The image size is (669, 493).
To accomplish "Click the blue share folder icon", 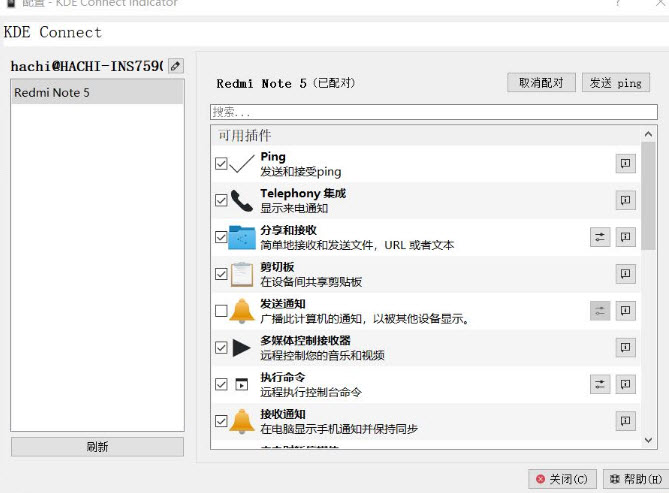I will [242, 237].
